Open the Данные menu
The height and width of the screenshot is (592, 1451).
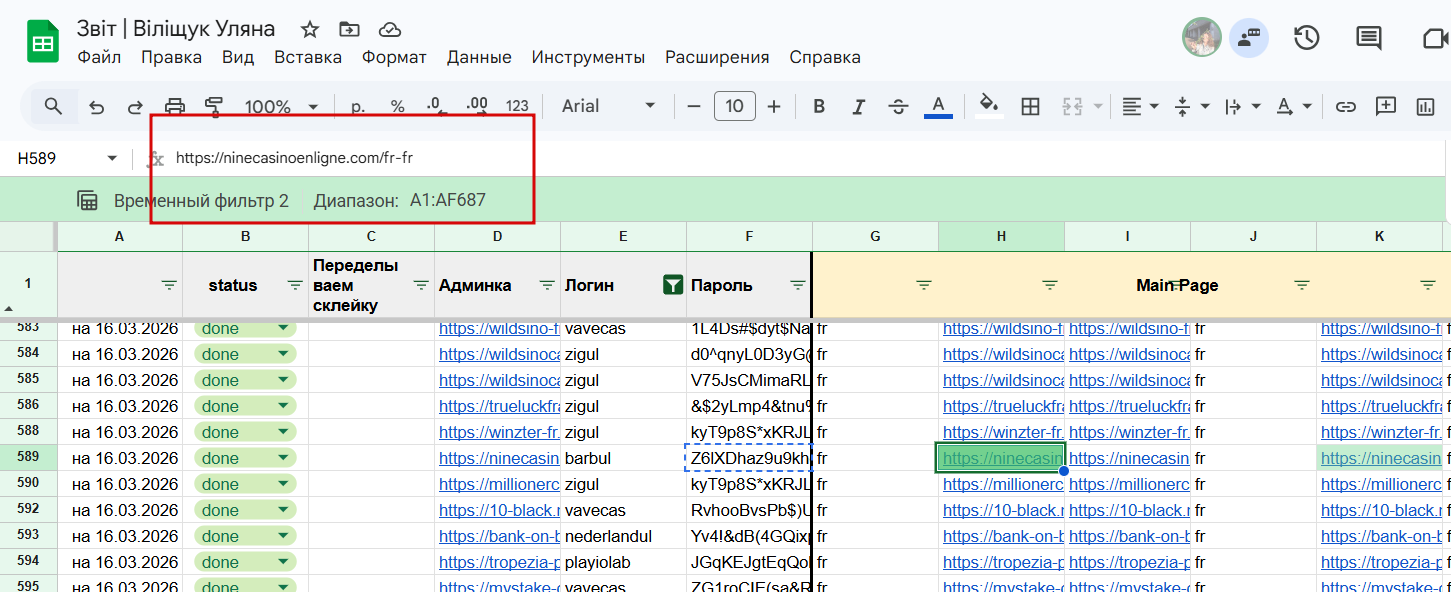pyautogui.click(x=479, y=57)
